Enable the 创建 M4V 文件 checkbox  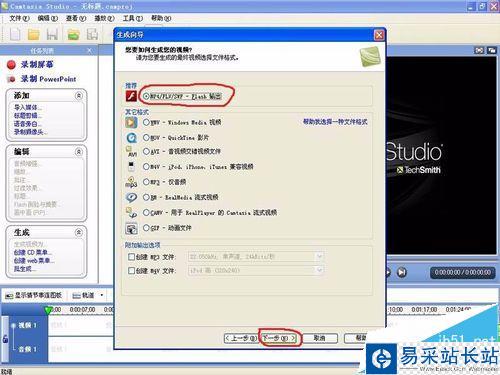(x=131, y=271)
